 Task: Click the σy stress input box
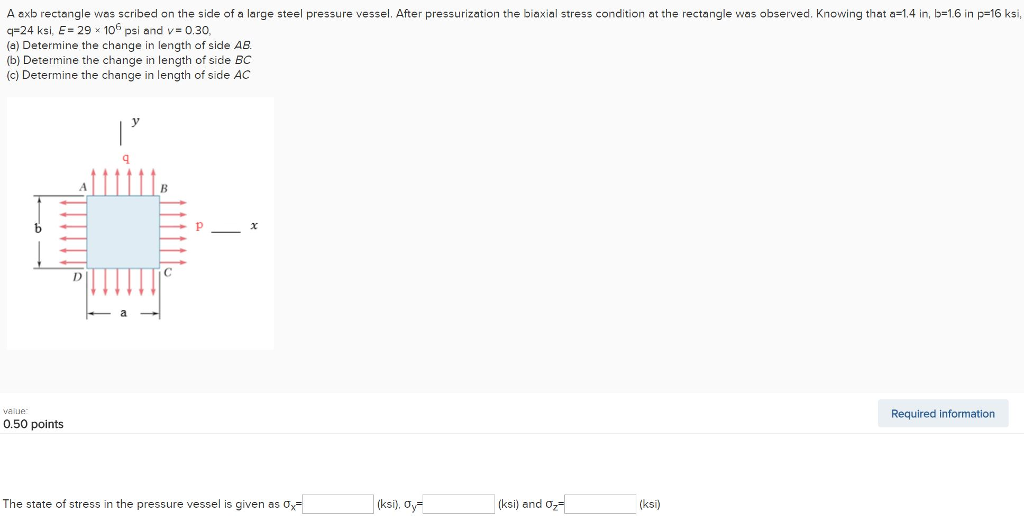pos(459,504)
